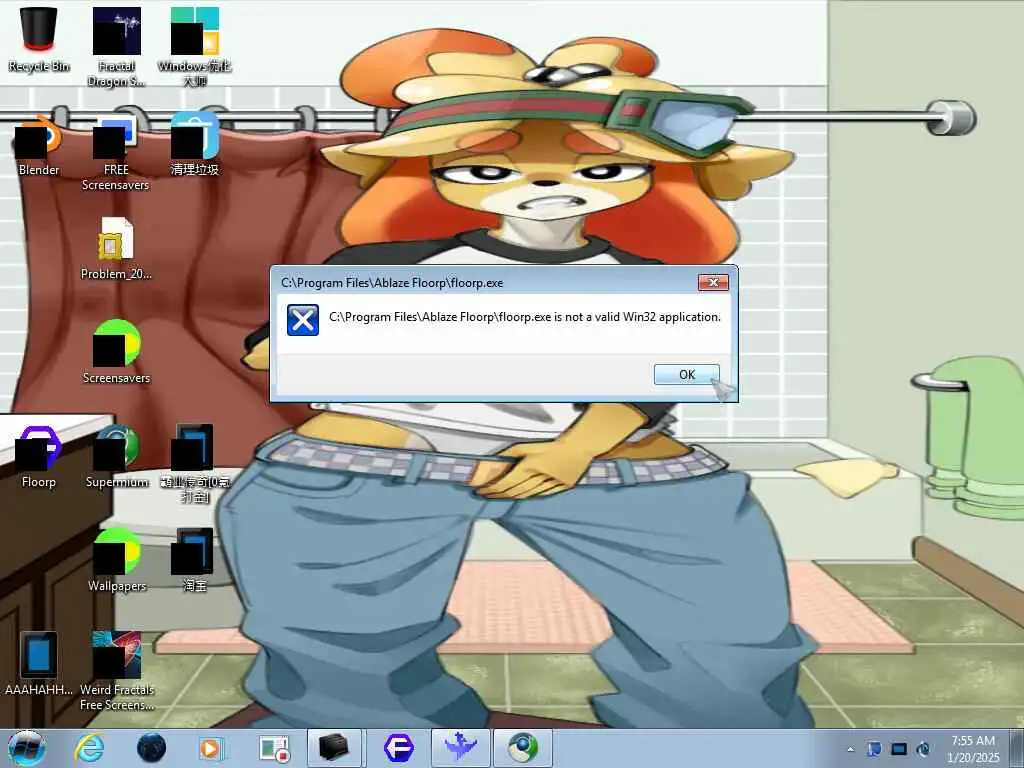Viewport: 1024px width, 768px height.
Task: Select the 霸业传奇 desktop shortcut
Action: coord(195,464)
